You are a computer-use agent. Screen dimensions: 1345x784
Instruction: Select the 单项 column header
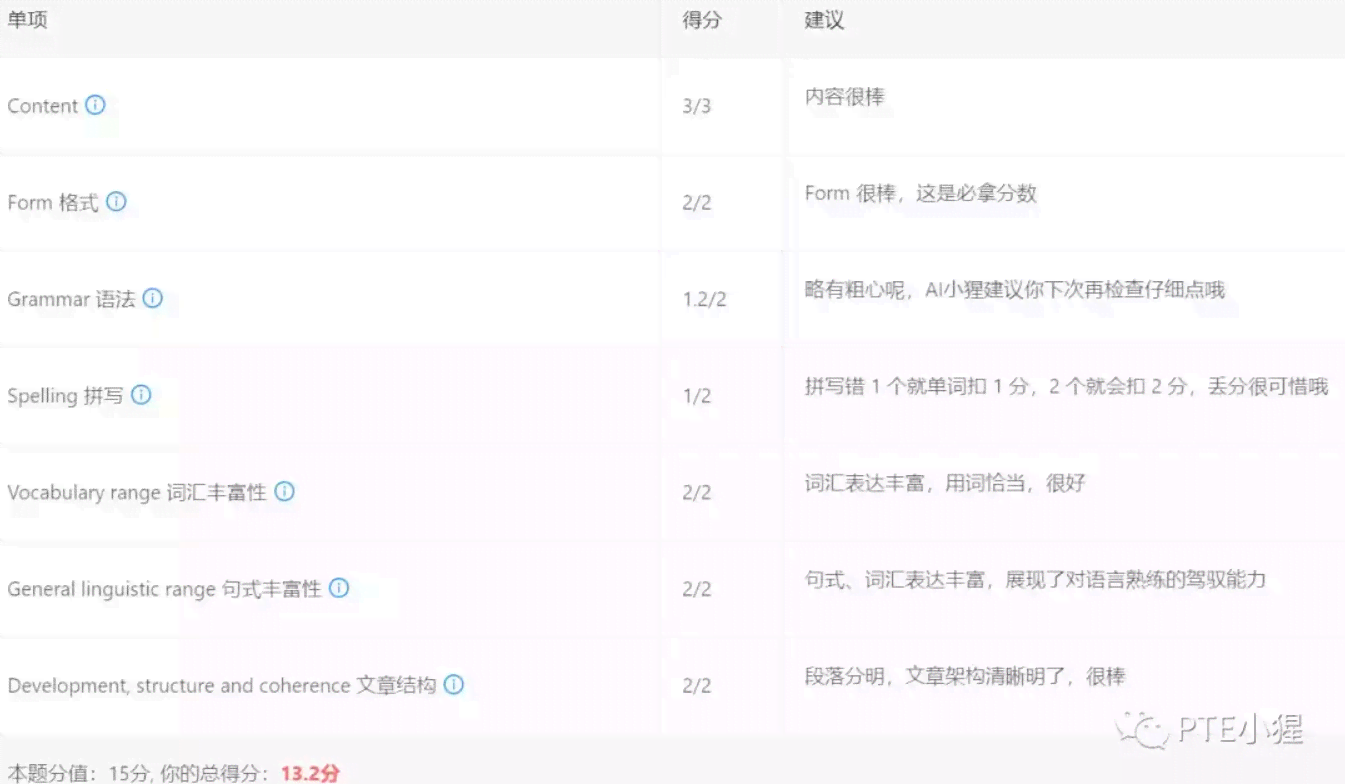point(27,20)
